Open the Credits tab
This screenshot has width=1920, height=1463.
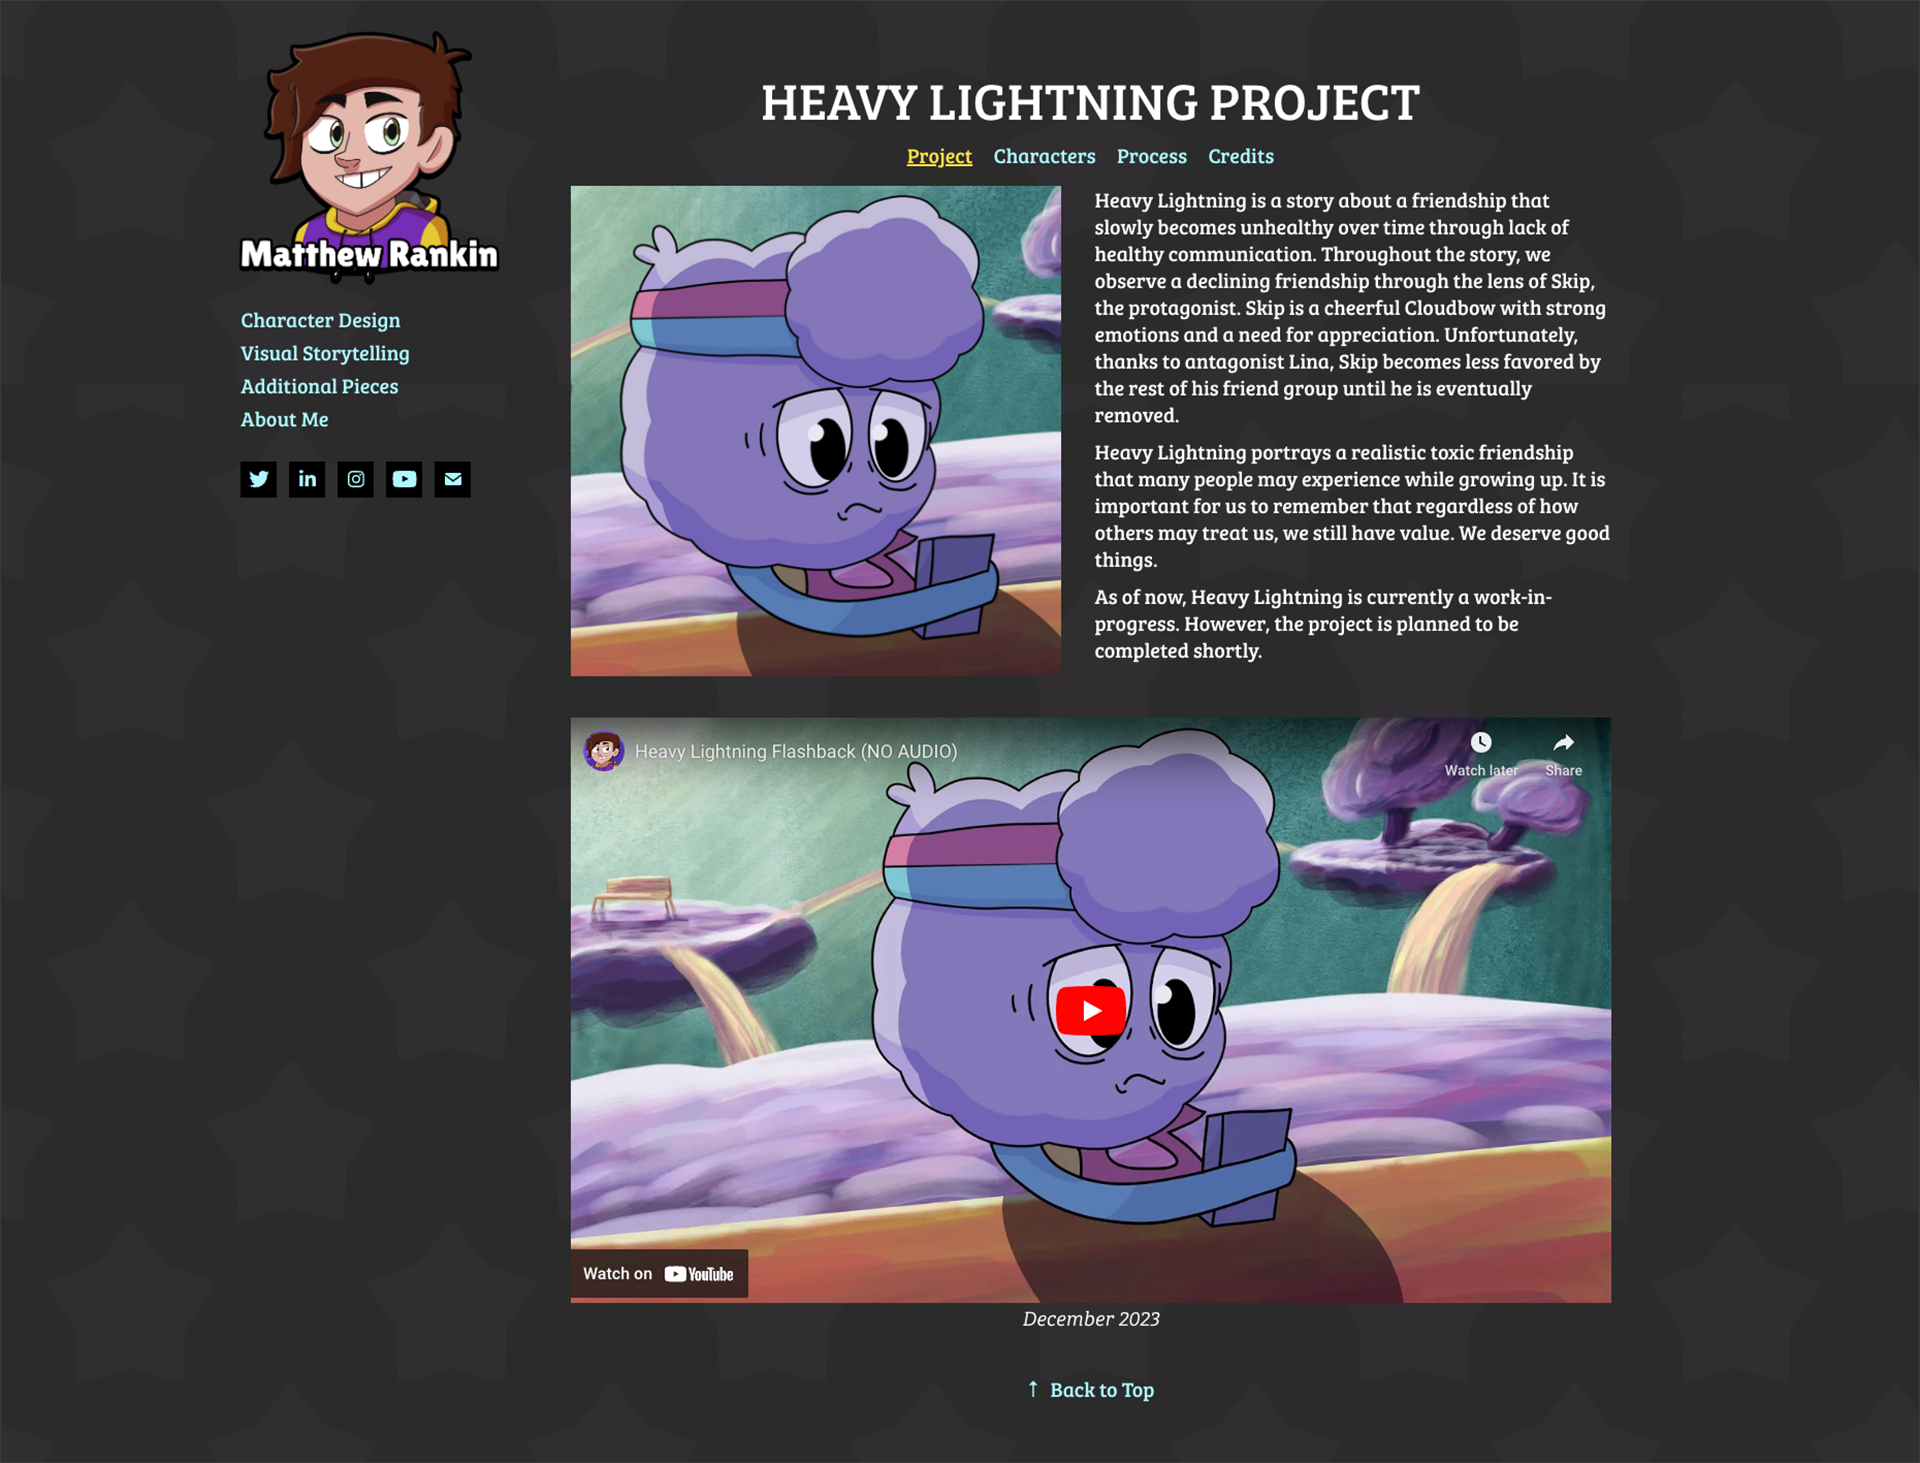click(1240, 156)
